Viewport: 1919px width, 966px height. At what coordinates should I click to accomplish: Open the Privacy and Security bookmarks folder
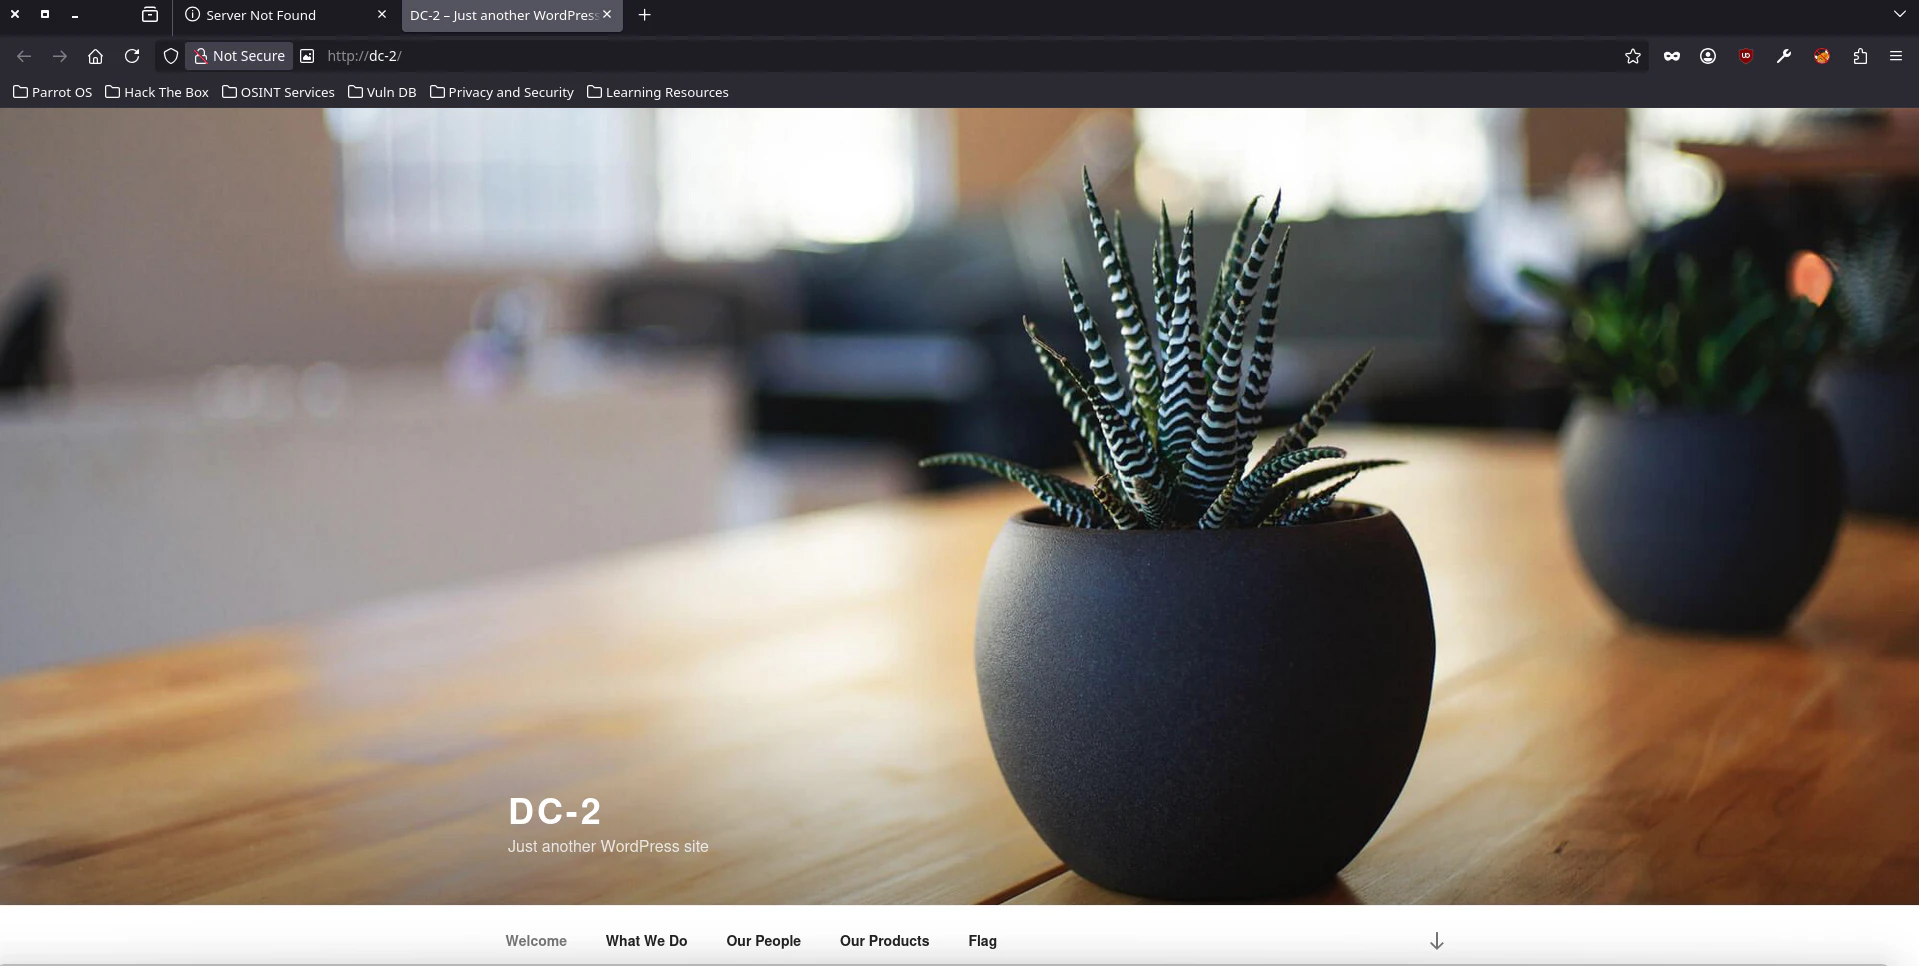tap(502, 92)
